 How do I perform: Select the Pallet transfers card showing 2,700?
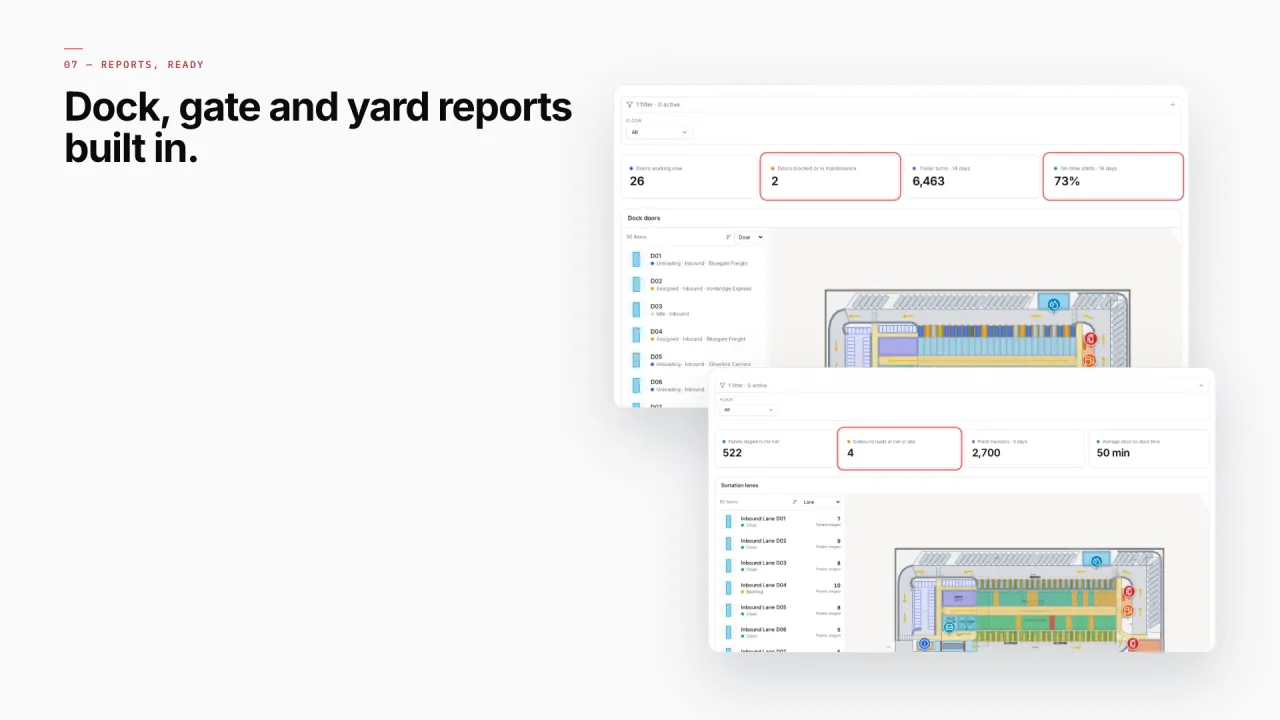click(x=1025, y=449)
